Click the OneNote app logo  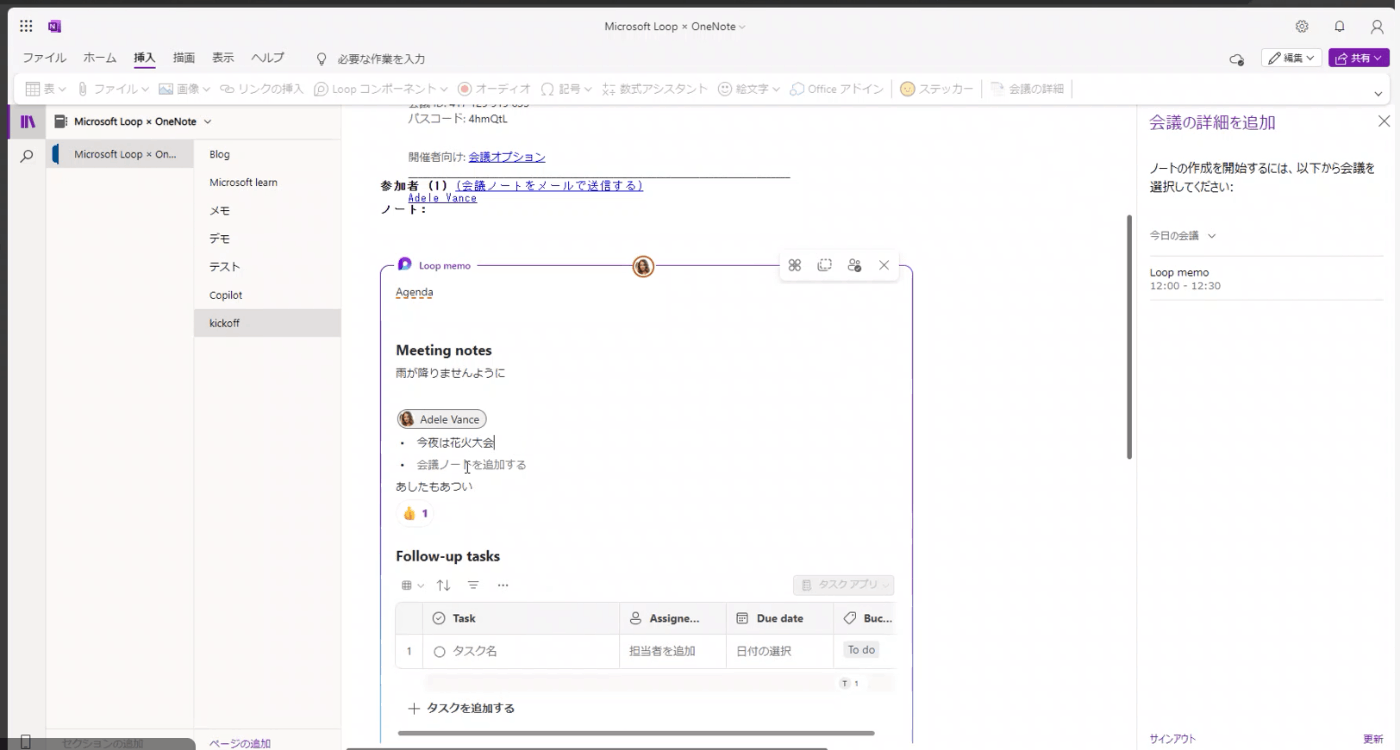(x=55, y=27)
